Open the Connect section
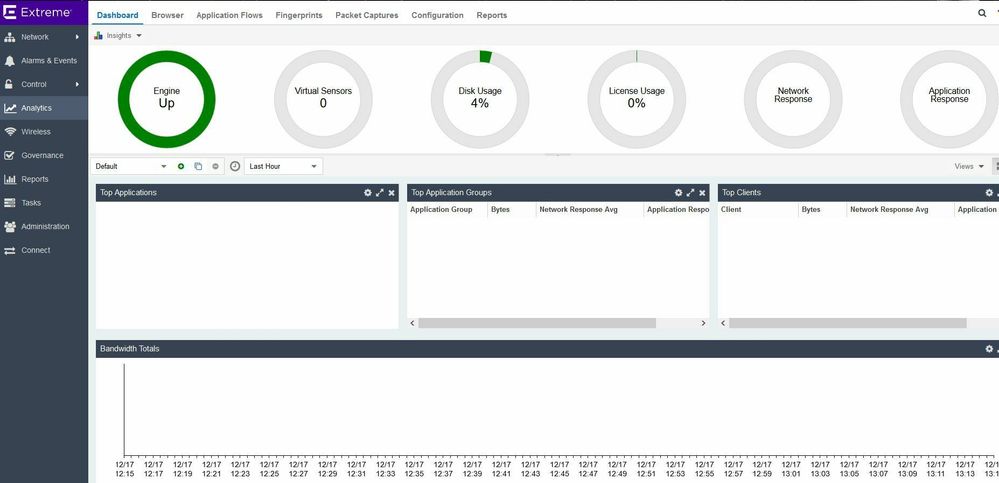This screenshot has width=999, height=483. (44, 250)
